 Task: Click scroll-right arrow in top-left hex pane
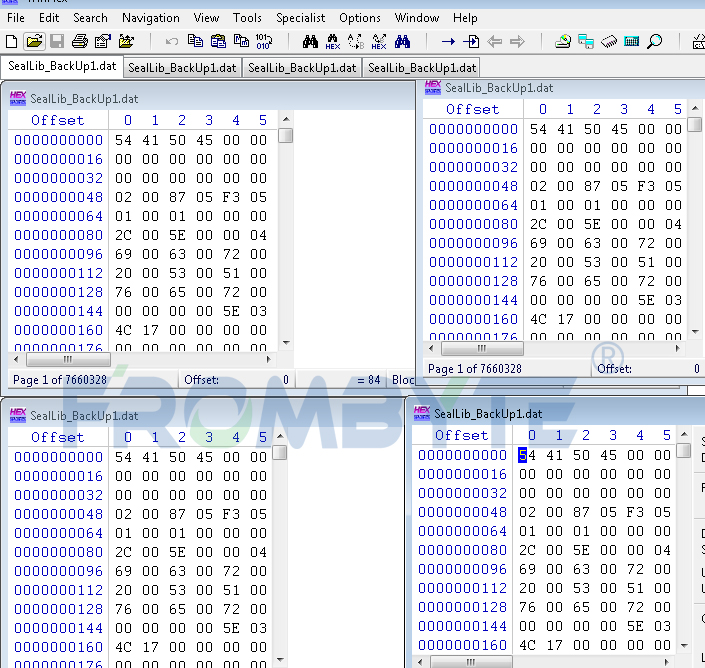(x=268, y=359)
